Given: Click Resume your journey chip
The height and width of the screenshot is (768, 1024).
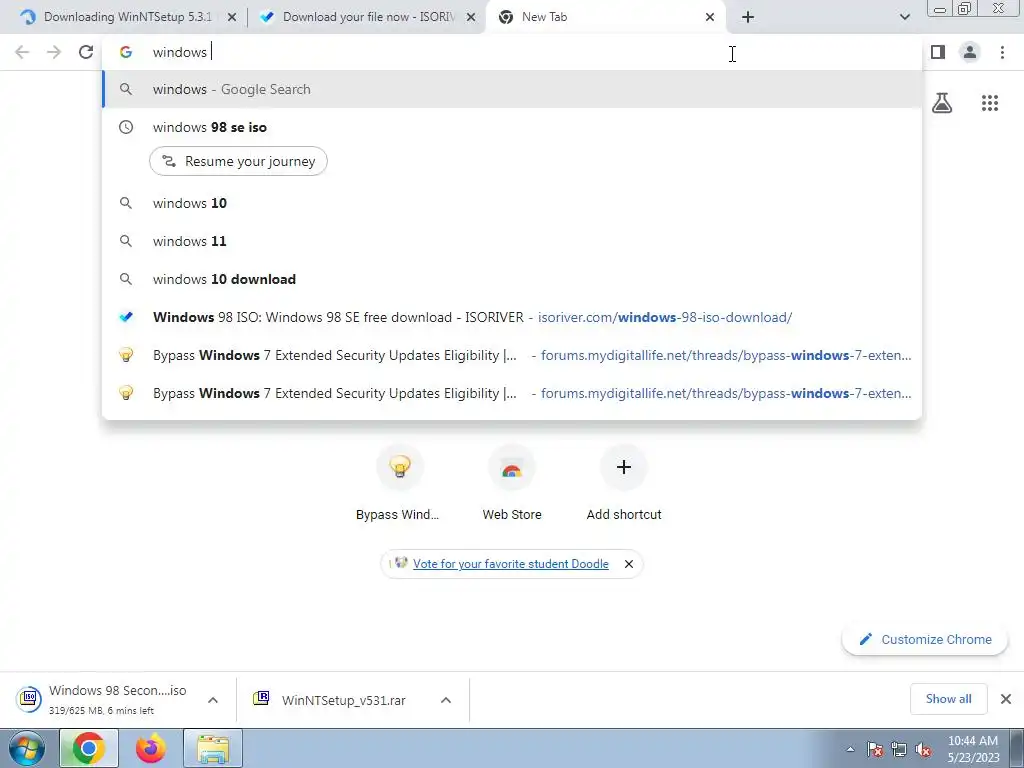Looking at the screenshot, I should point(238,161).
